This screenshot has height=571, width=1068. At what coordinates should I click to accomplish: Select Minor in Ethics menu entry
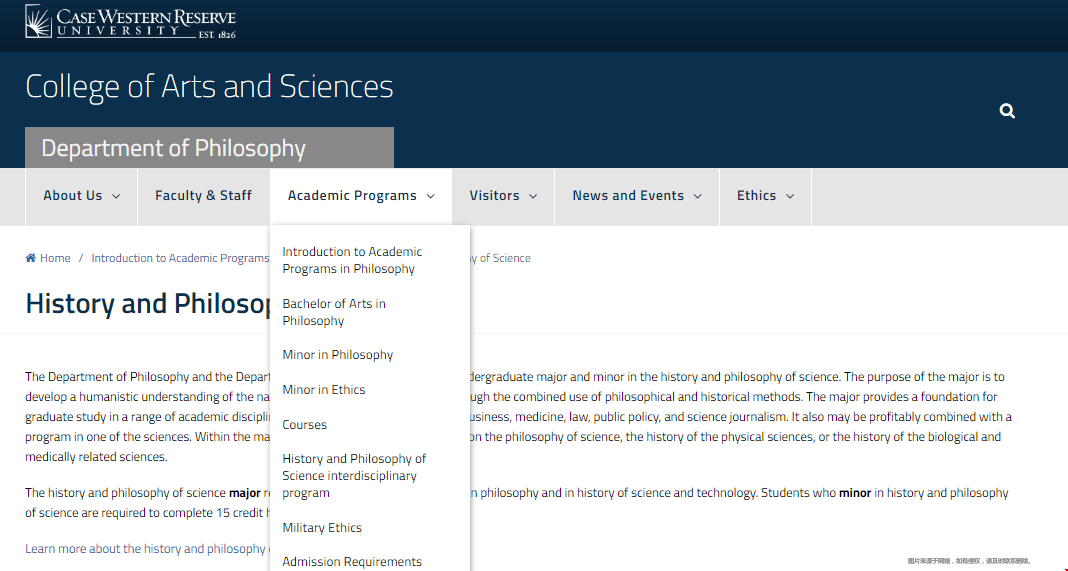tap(324, 390)
